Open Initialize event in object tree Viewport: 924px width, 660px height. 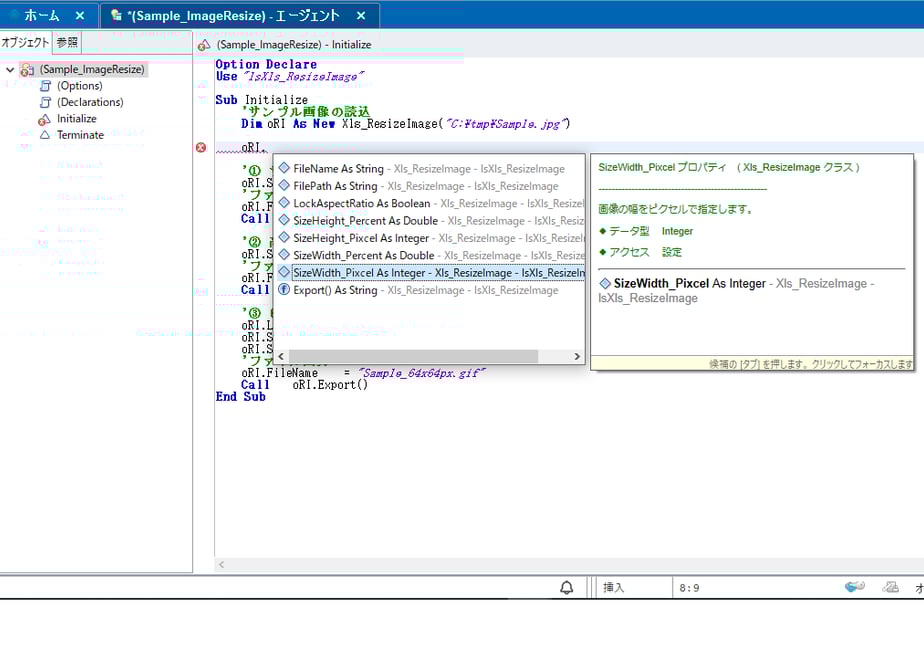tap(77, 119)
